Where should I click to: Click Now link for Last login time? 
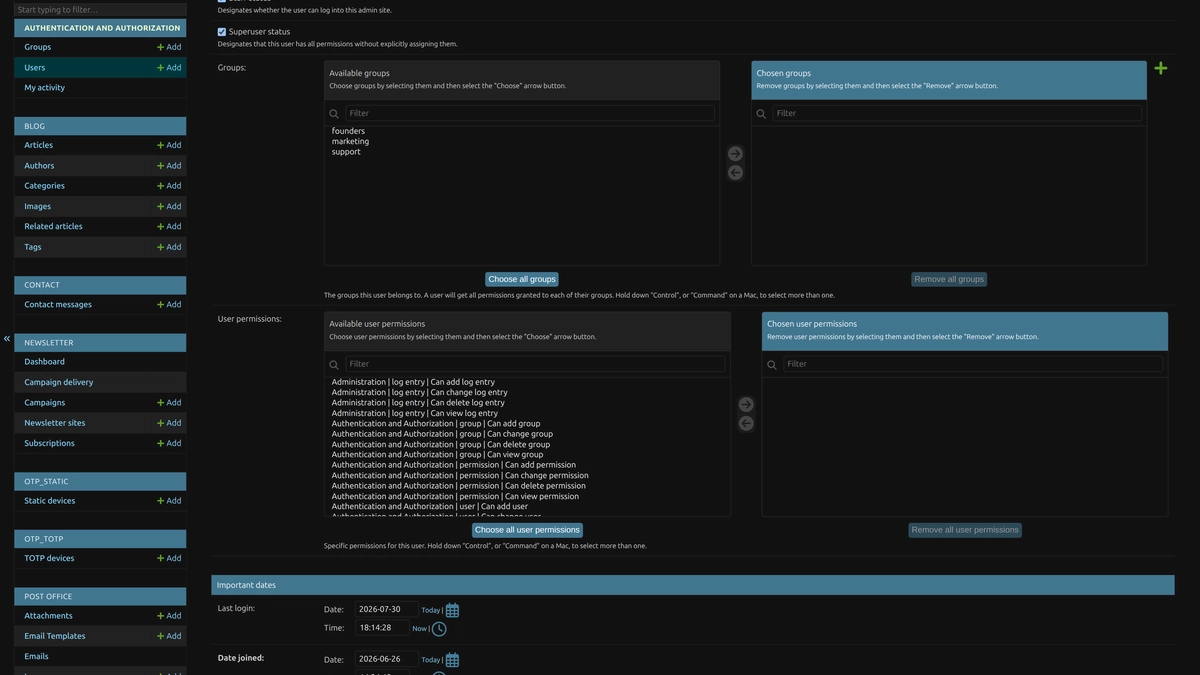tap(419, 629)
